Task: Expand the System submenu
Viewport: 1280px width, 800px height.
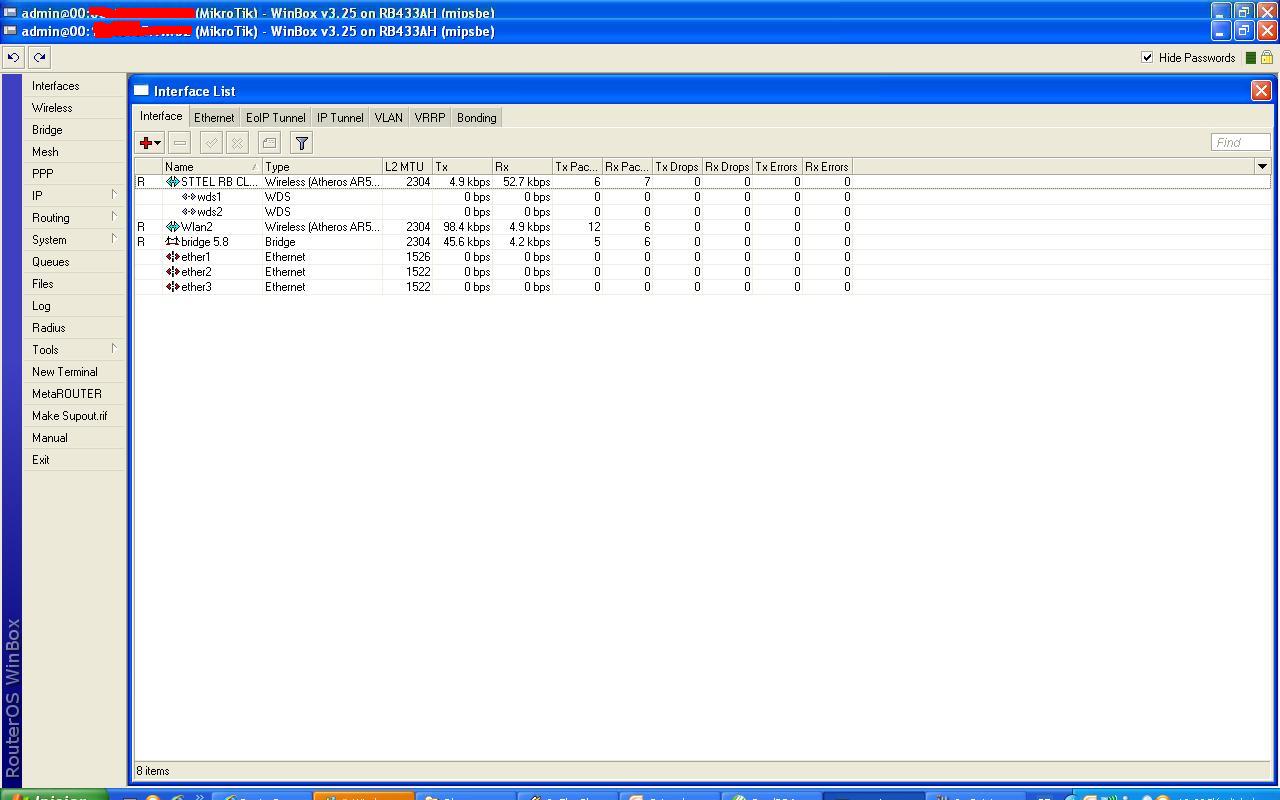Action: 73,240
